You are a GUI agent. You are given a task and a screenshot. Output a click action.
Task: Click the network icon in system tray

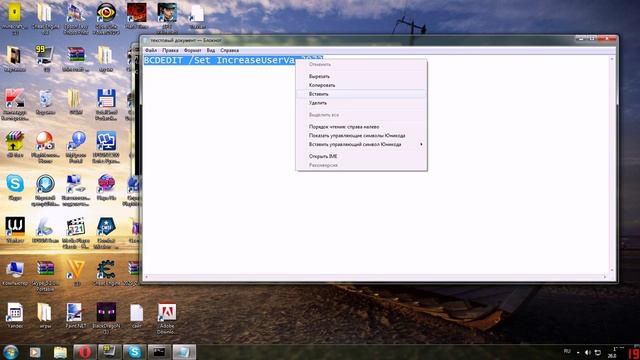coord(598,352)
